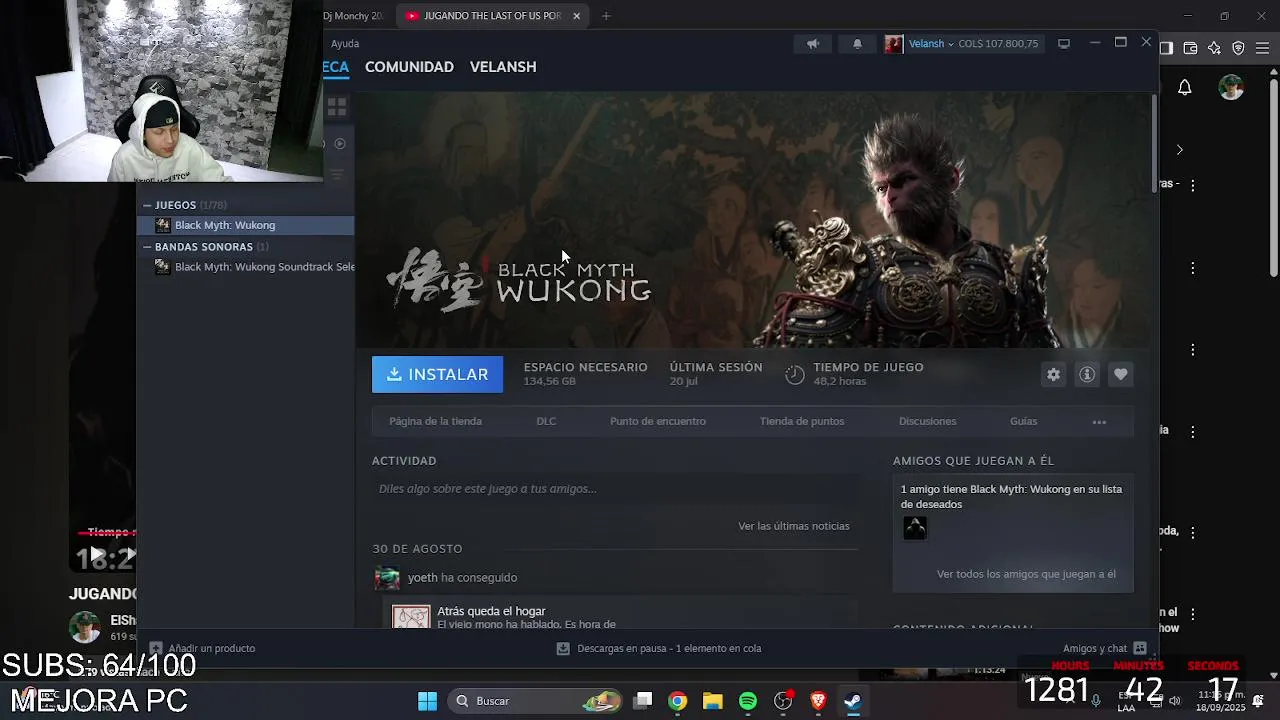Open Página de la tienda tab
This screenshot has width=1280, height=720.
pos(435,421)
